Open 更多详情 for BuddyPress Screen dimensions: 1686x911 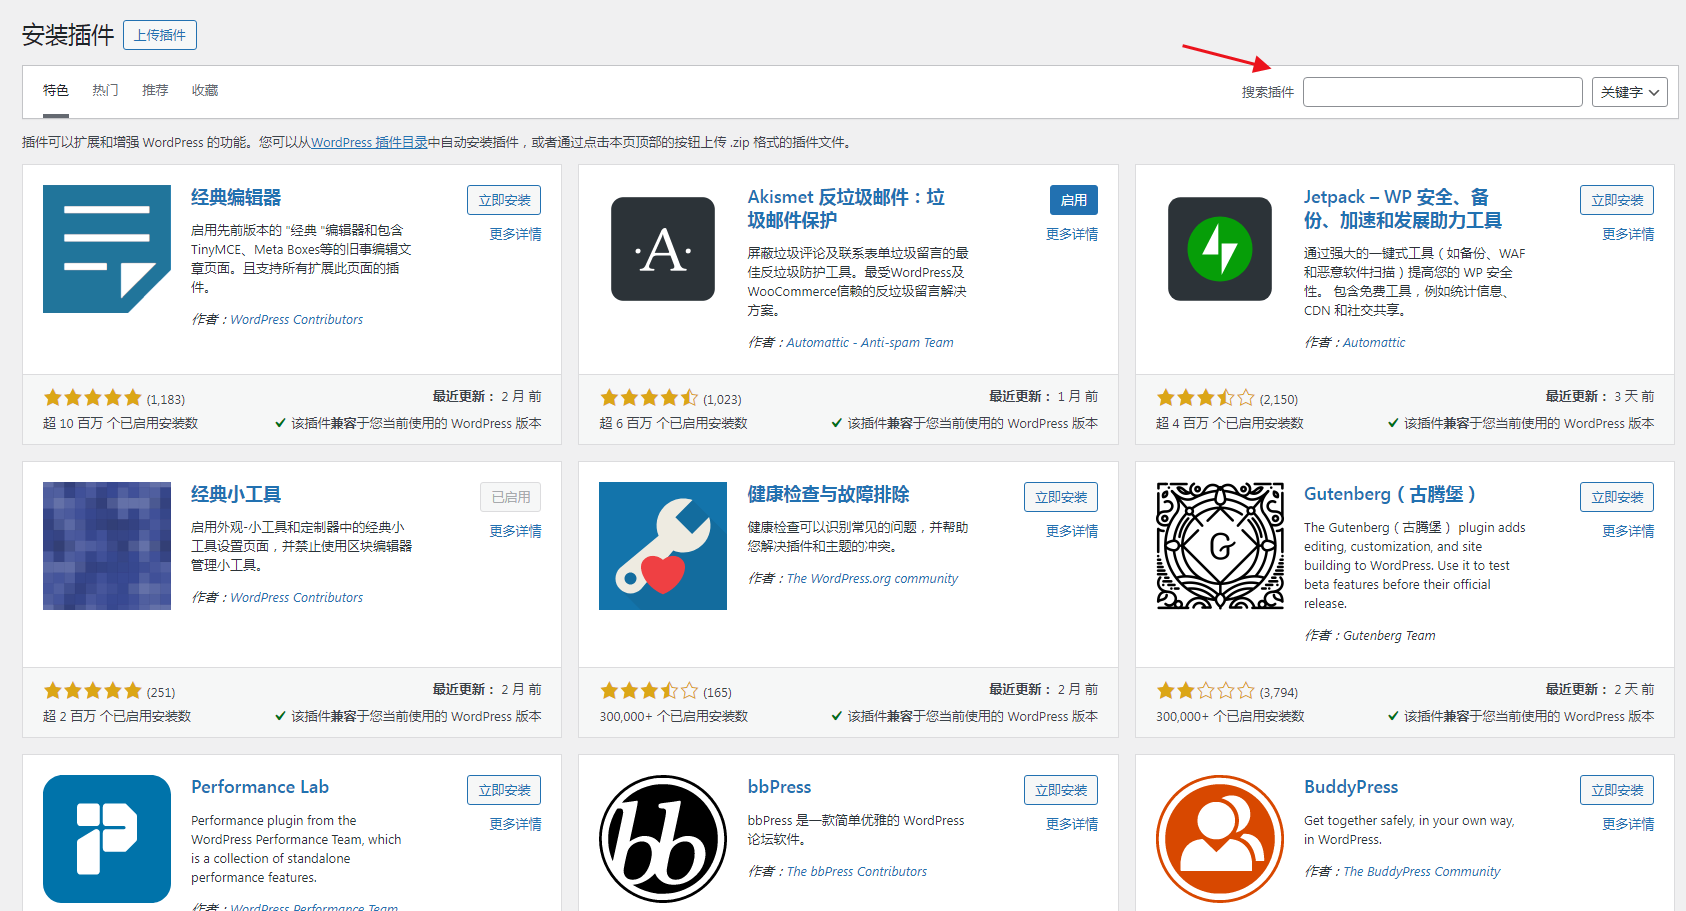point(1628,824)
